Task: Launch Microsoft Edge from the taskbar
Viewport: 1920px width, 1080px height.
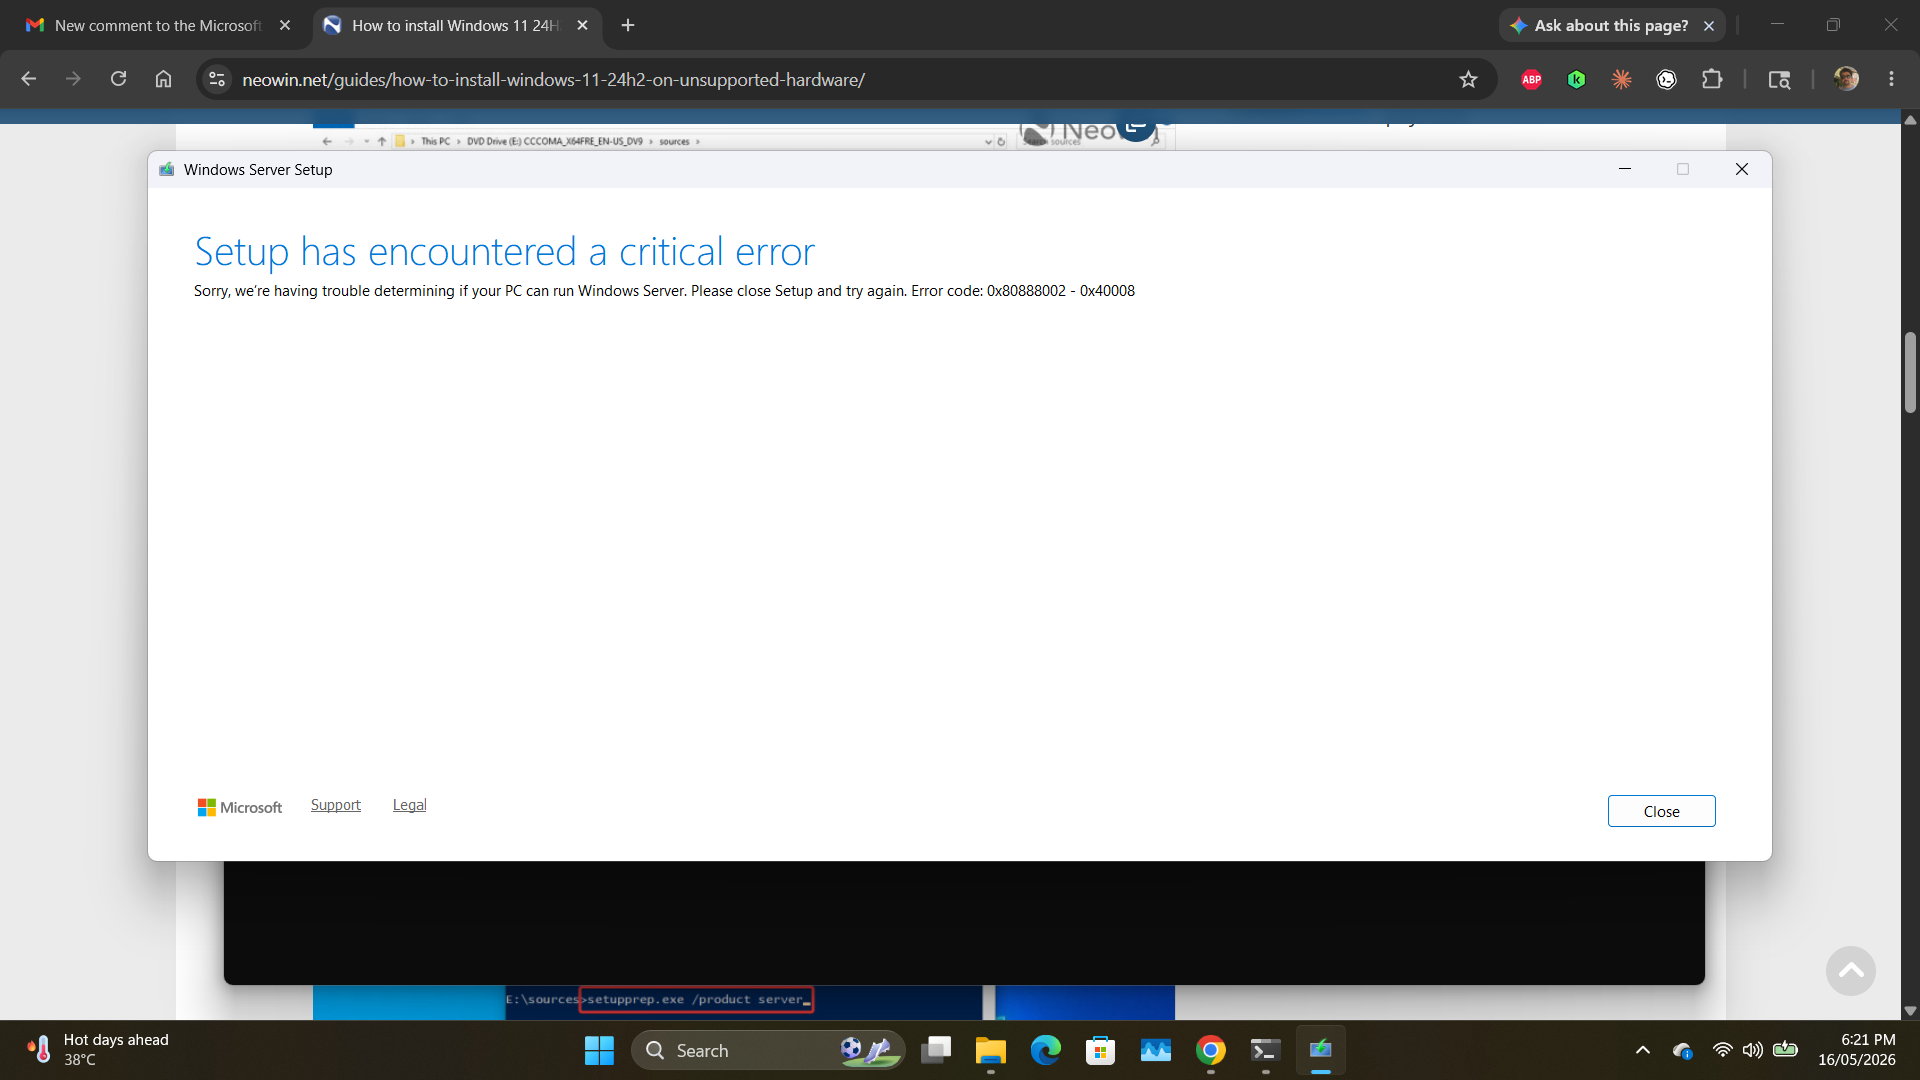Action: 1046,1050
